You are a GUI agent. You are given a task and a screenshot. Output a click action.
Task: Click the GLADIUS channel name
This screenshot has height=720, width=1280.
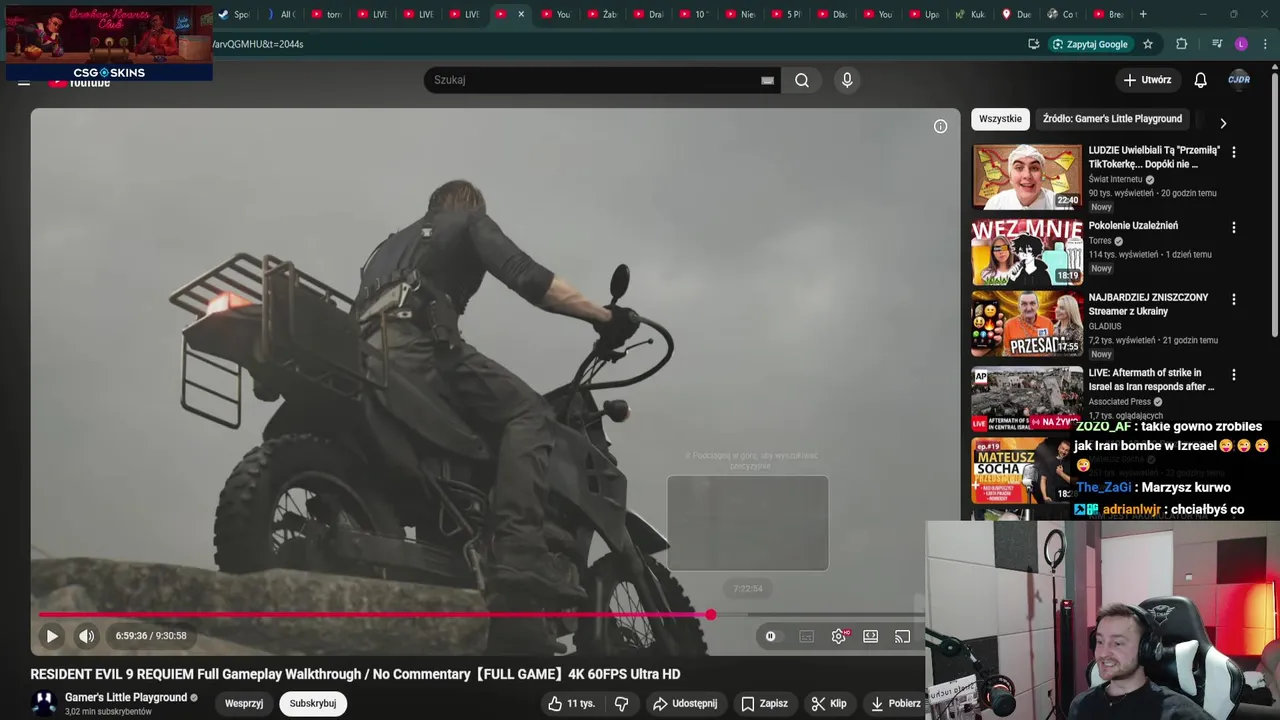tap(1105, 326)
